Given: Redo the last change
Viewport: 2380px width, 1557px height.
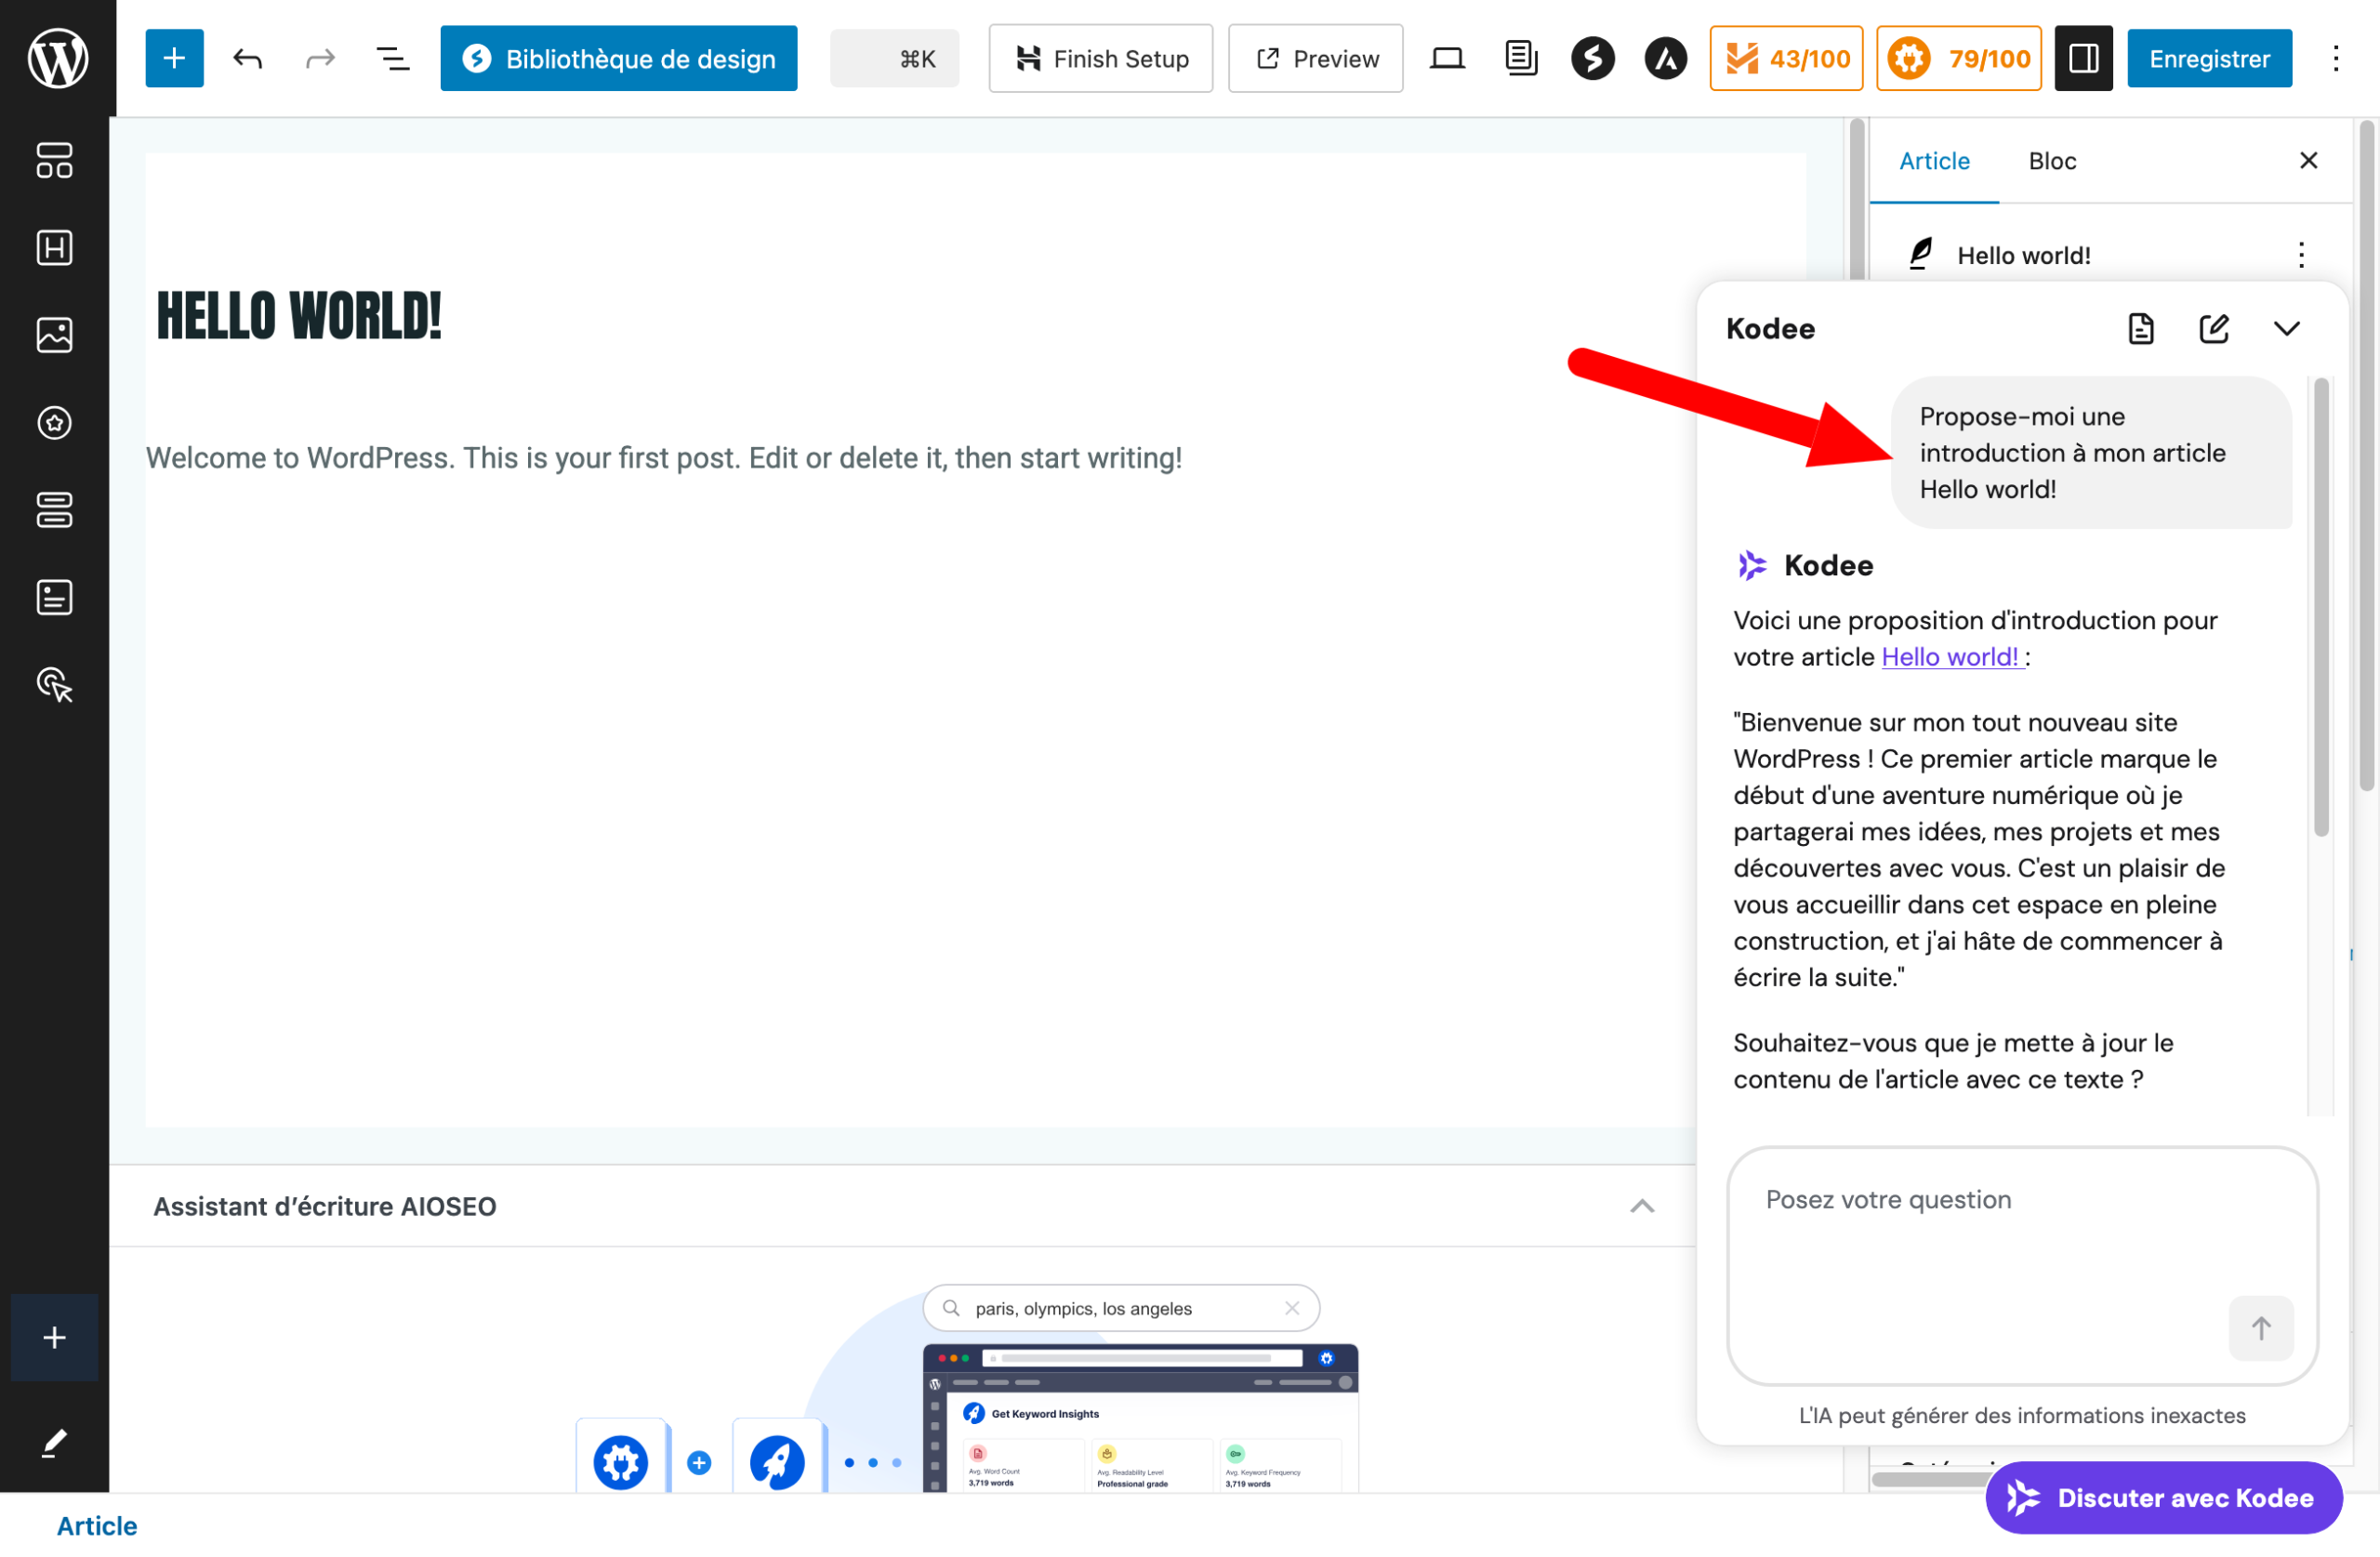Looking at the screenshot, I should [x=320, y=58].
